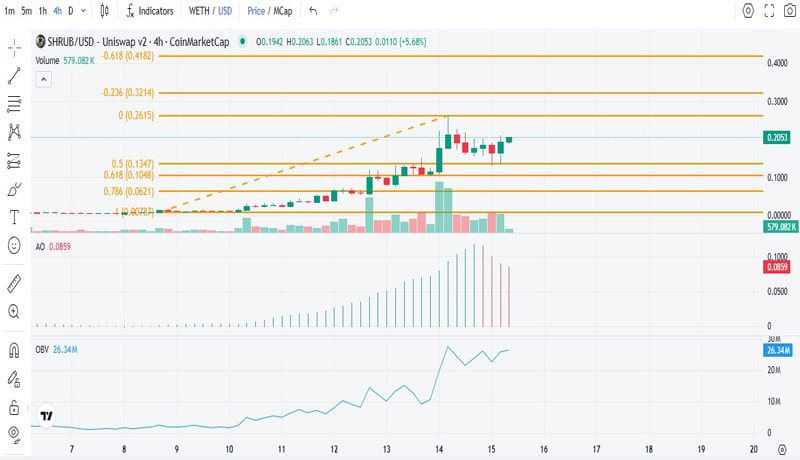The width and height of the screenshot is (800, 460).
Task: Click the Volume indicator label
Action: click(47, 61)
